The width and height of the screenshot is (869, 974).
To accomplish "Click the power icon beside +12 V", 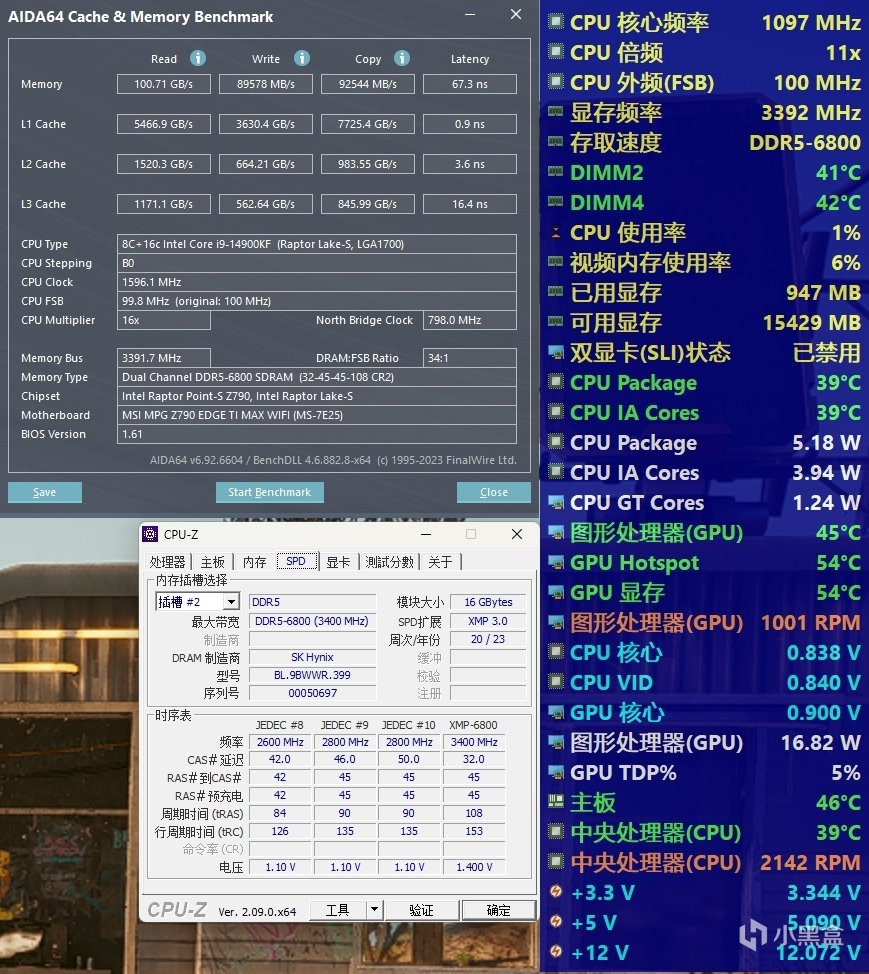I will [555, 952].
